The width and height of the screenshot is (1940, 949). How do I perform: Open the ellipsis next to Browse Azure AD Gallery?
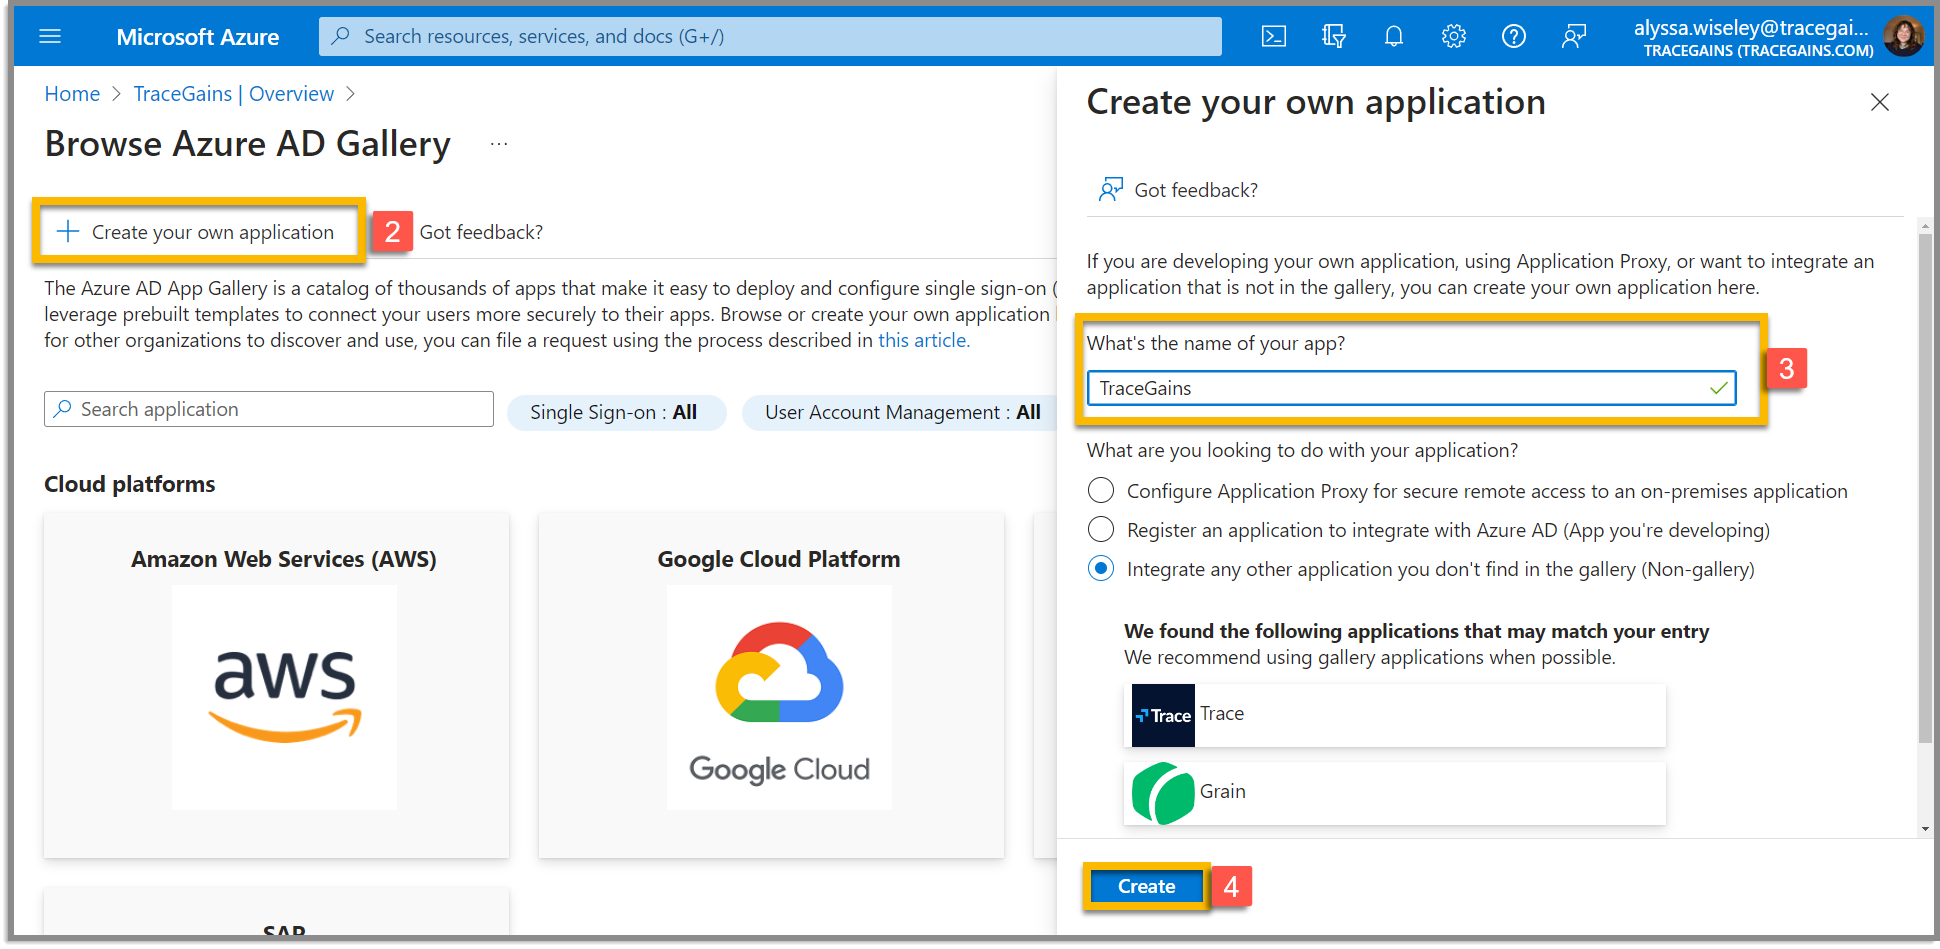pyautogui.click(x=499, y=145)
